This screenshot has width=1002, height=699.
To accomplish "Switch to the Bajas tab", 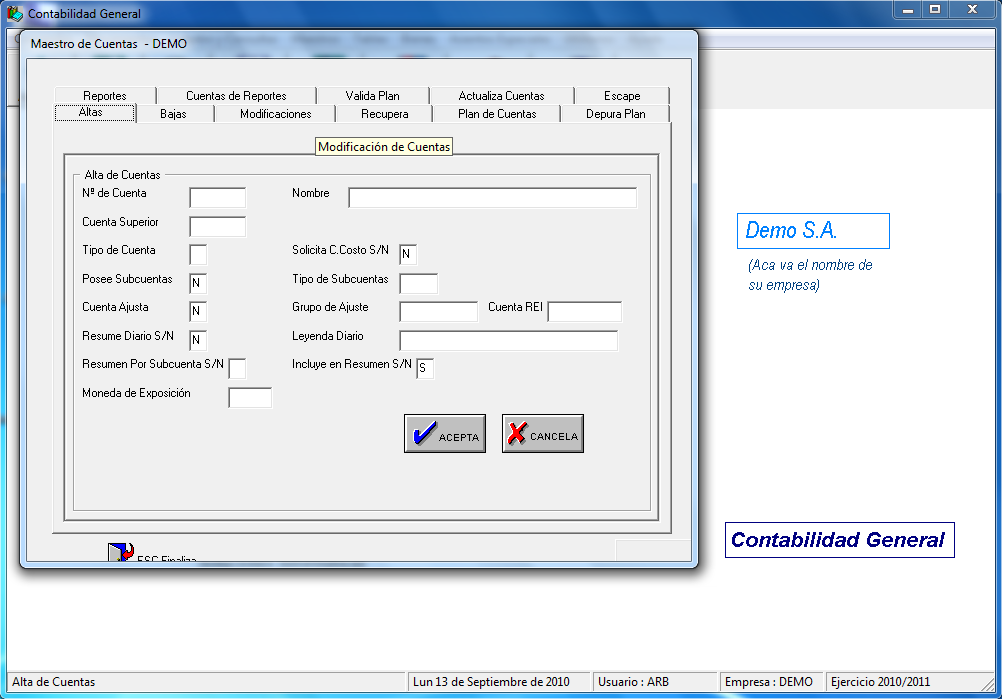I will pos(173,114).
